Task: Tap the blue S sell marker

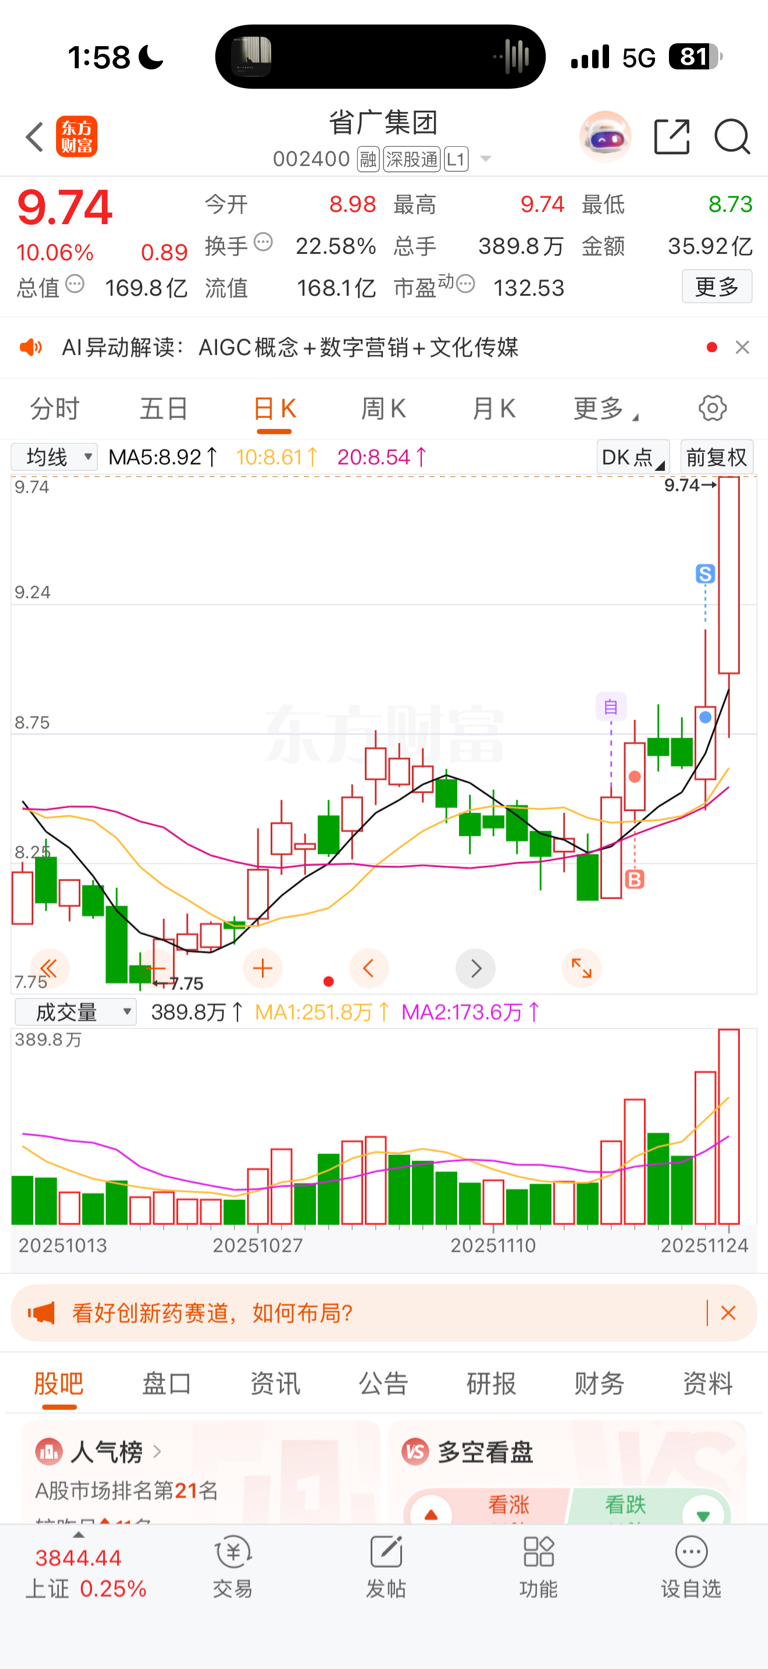Action: (x=706, y=574)
